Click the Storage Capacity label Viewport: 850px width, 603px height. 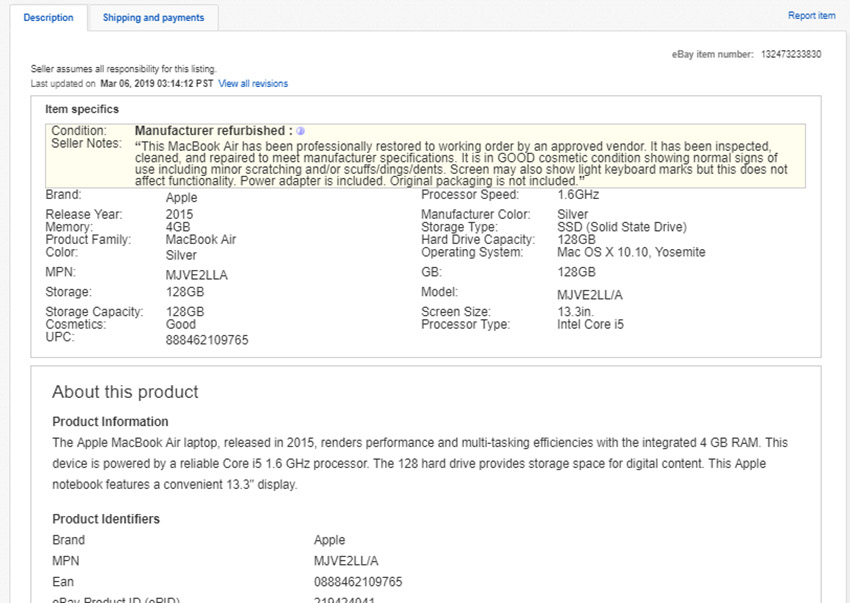(94, 312)
